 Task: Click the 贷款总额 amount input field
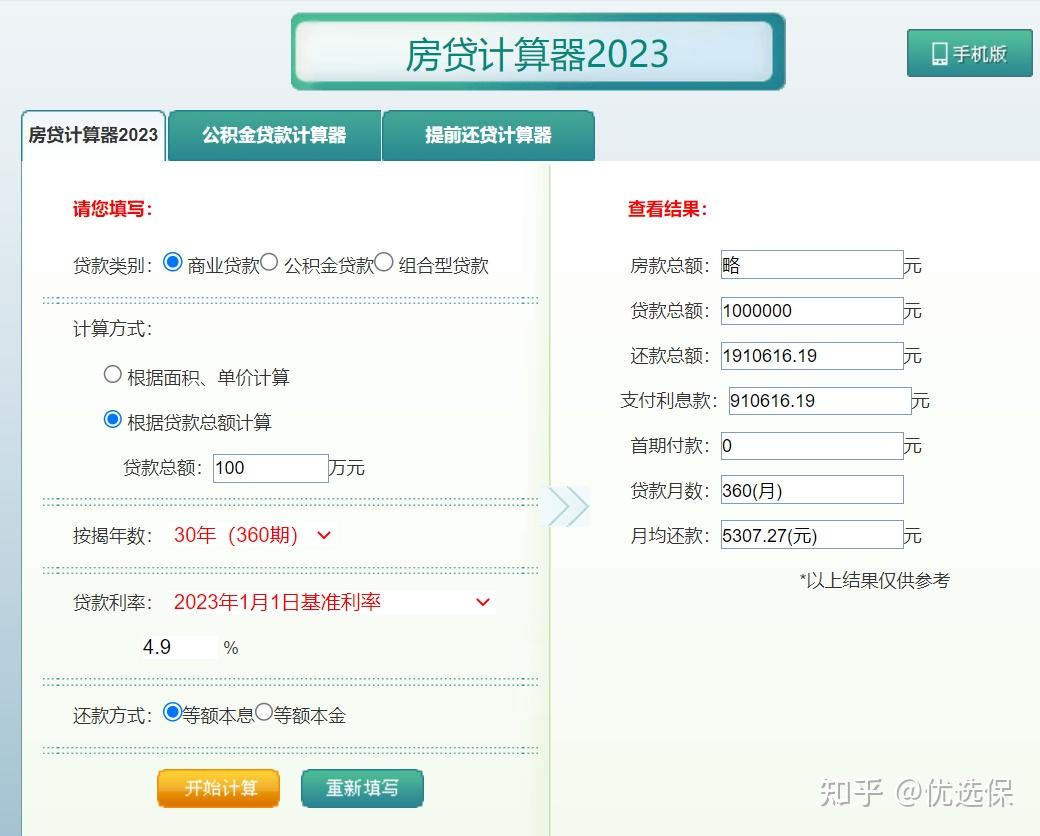(269, 467)
